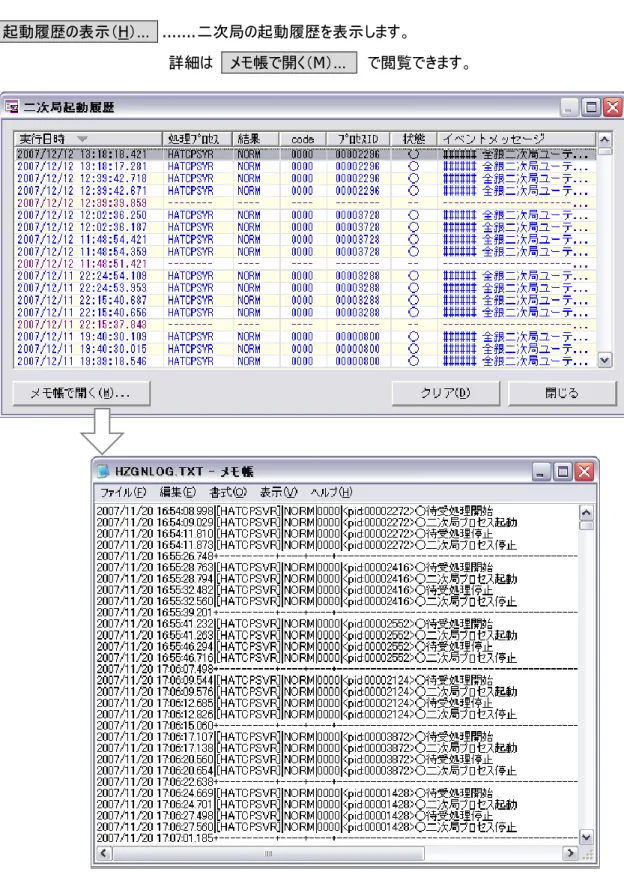Click the 状態 column header
This screenshot has height=872, width=624.
[414, 138]
